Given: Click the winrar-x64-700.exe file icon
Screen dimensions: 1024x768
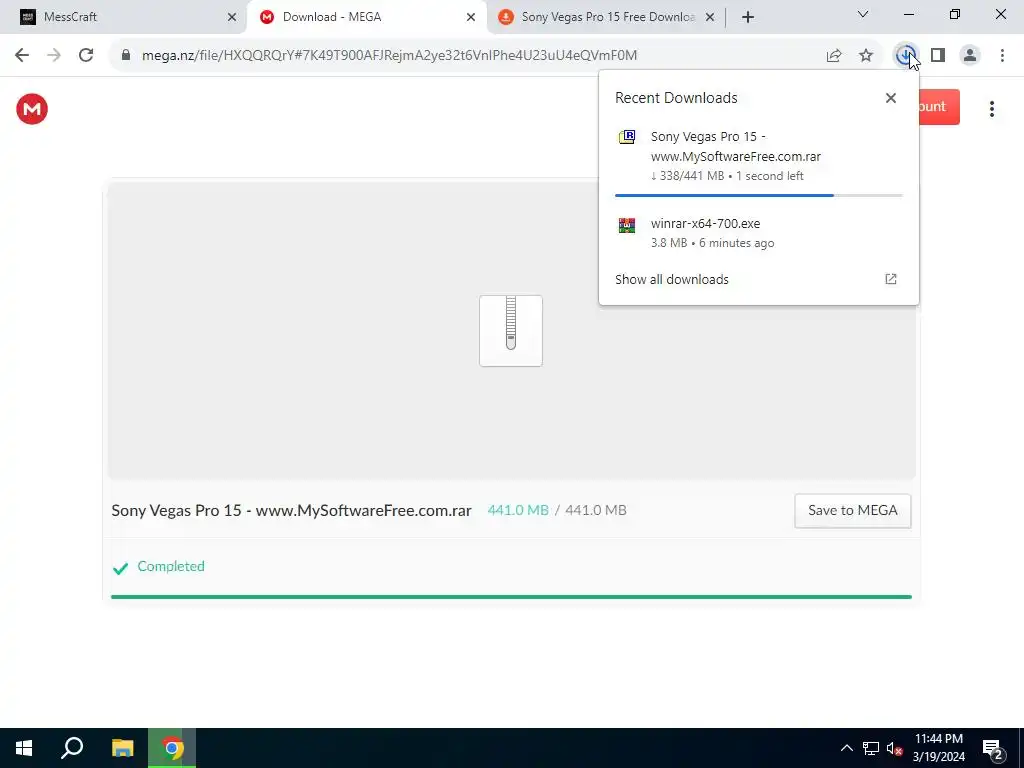Looking at the screenshot, I should click(627, 225).
